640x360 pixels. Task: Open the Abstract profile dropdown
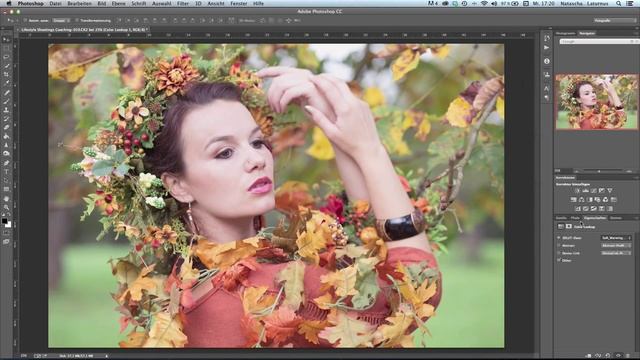click(x=616, y=245)
